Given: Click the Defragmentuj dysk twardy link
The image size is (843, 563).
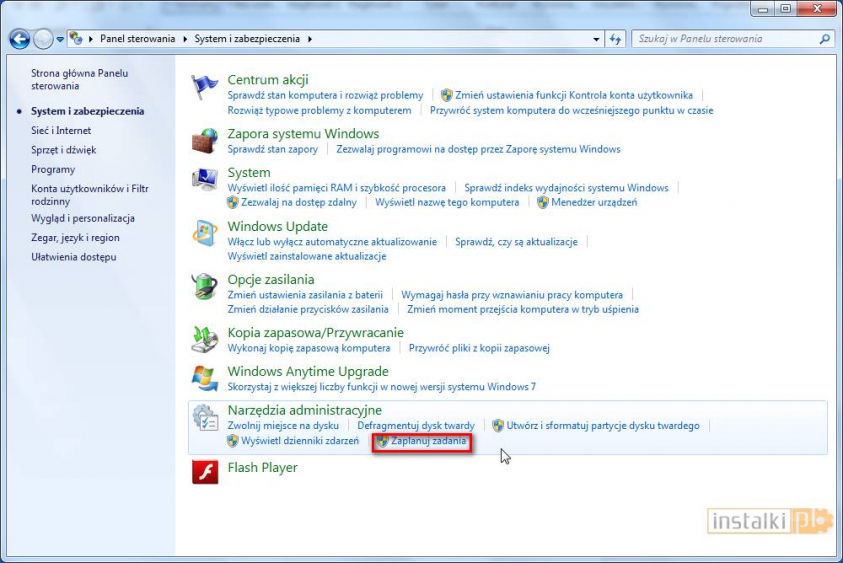Looking at the screenshot, I should tap(416, 426).
